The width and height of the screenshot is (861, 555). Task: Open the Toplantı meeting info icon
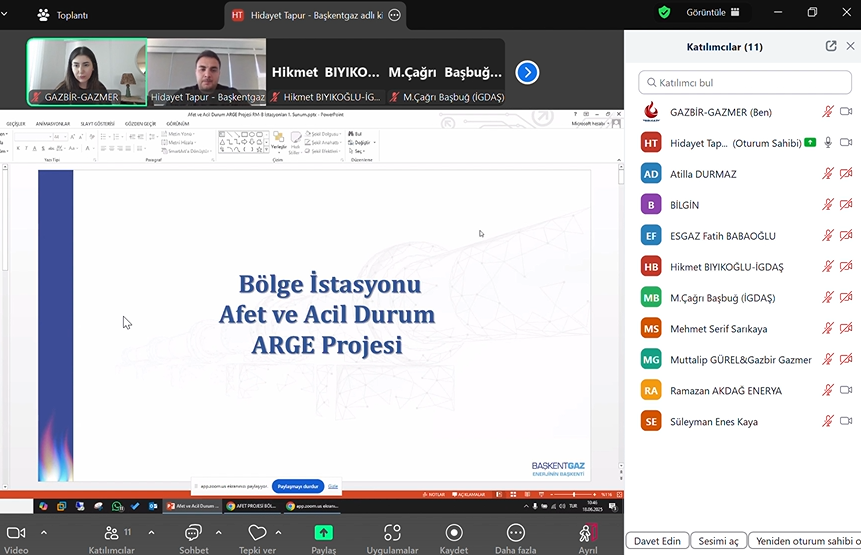pos(43,15)
